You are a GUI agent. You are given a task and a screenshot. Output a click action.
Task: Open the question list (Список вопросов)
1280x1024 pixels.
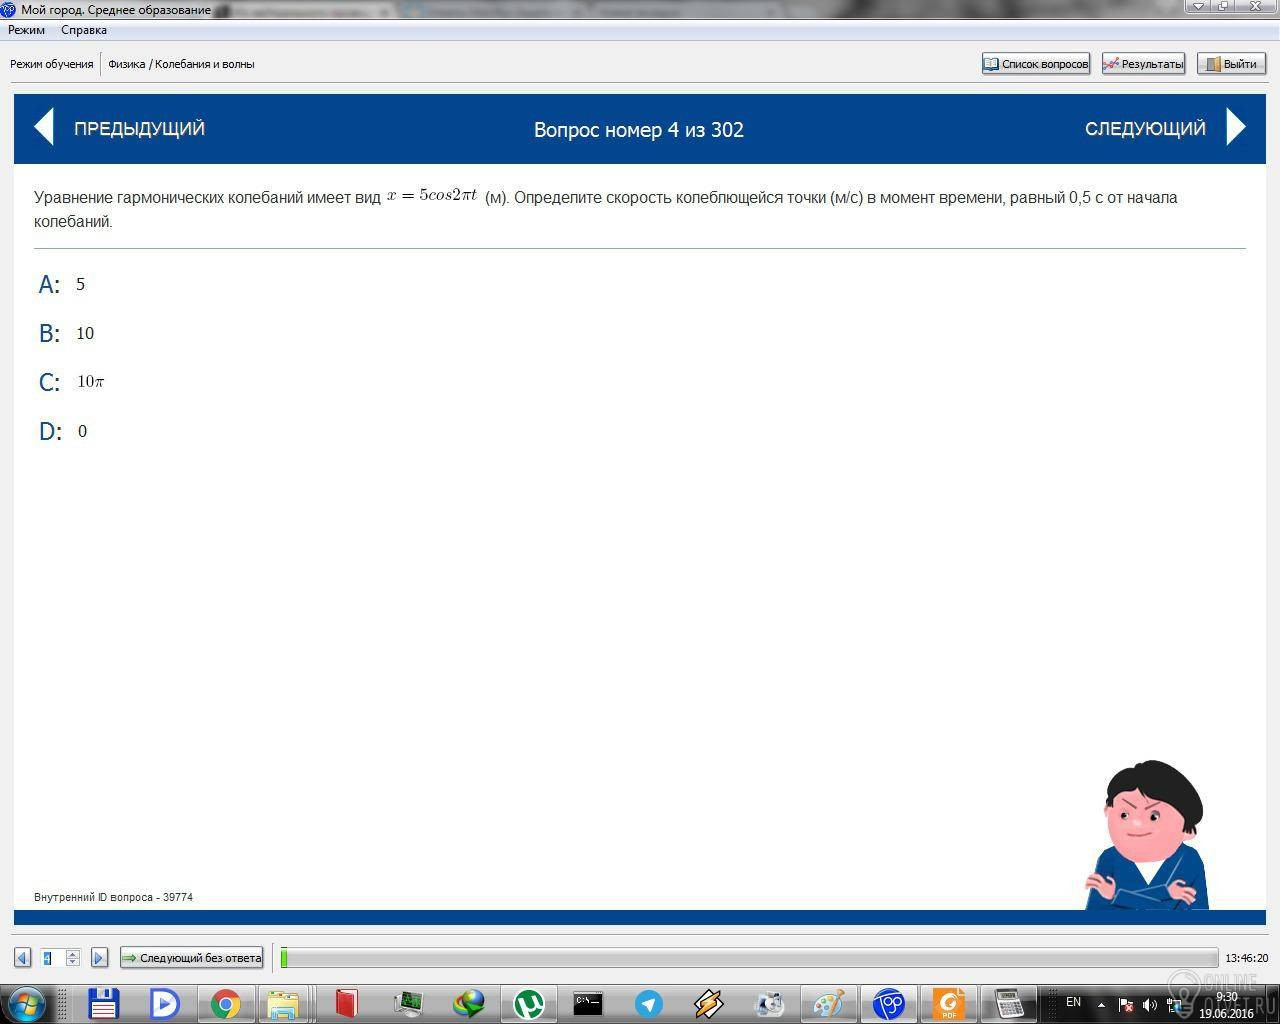[1035, 64]
